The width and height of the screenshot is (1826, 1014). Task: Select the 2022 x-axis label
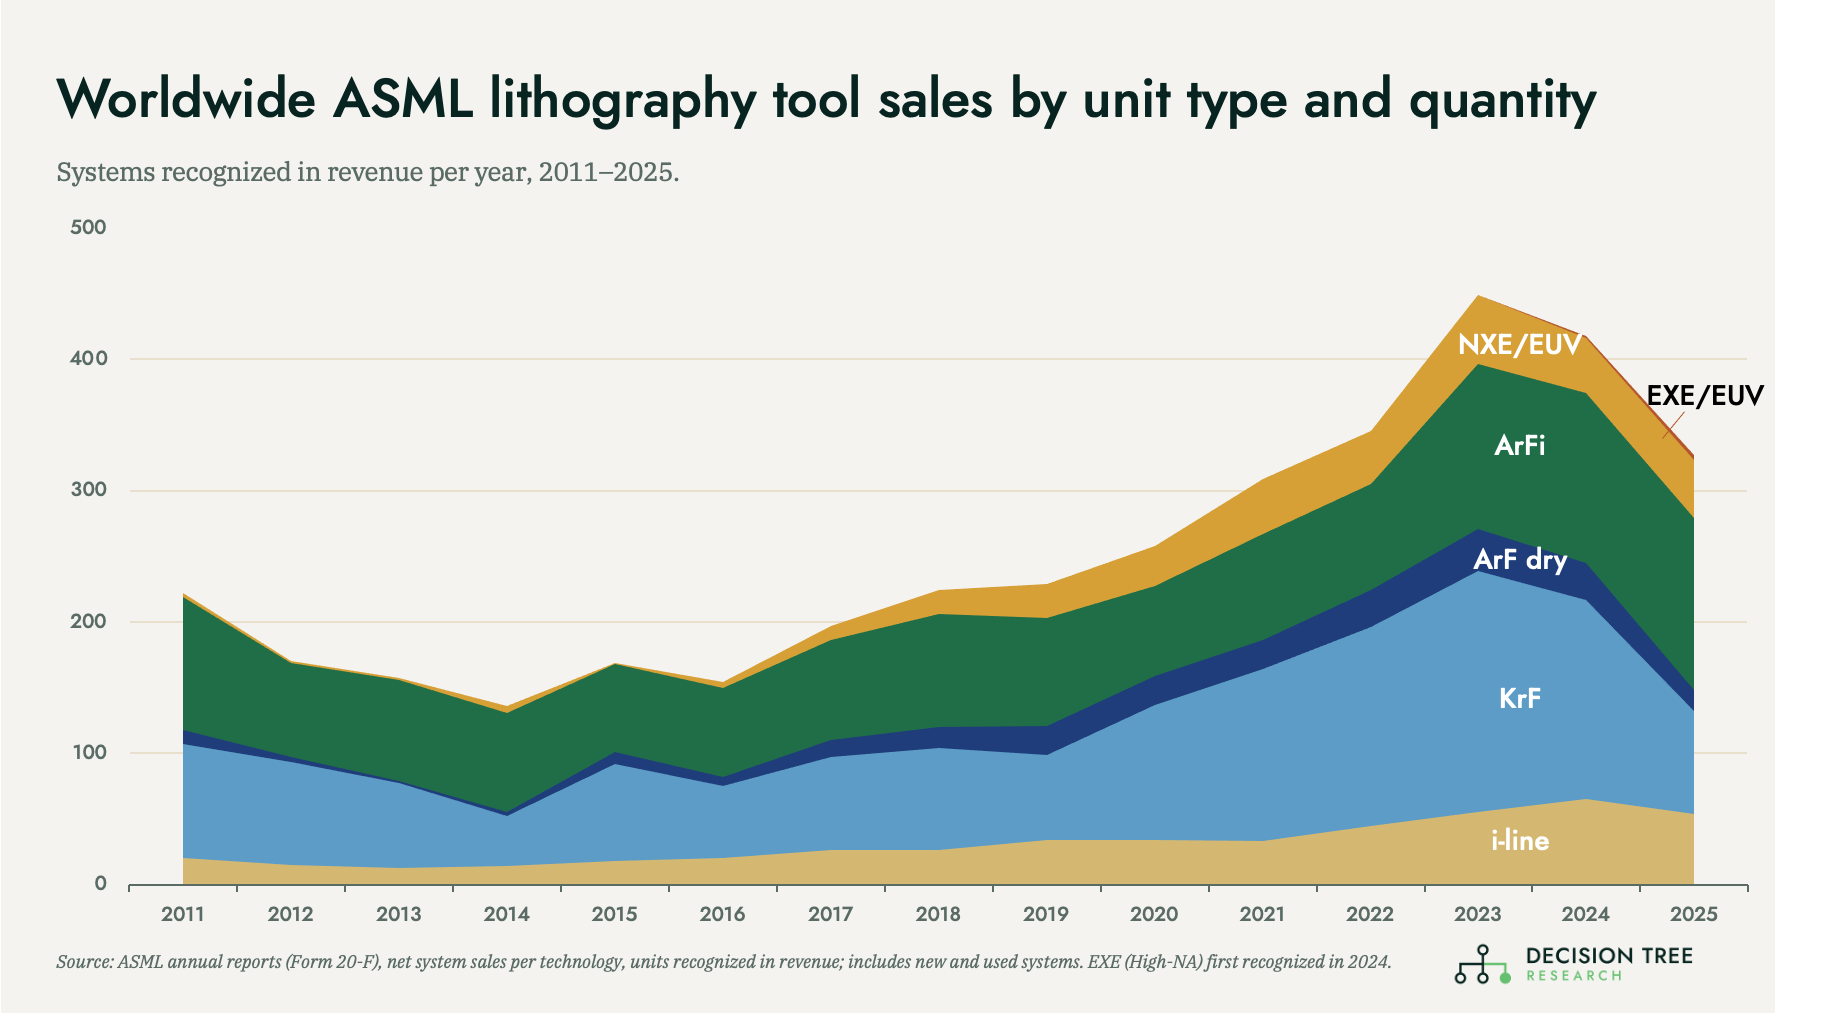tap(1371, 914)
